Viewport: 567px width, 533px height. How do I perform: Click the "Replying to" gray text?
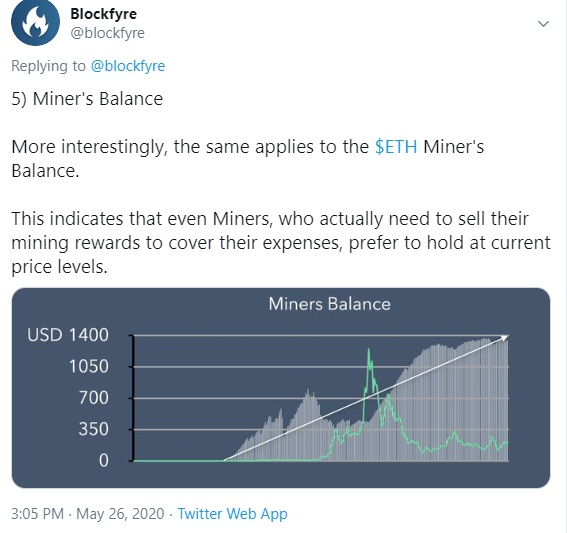(48, 66)
